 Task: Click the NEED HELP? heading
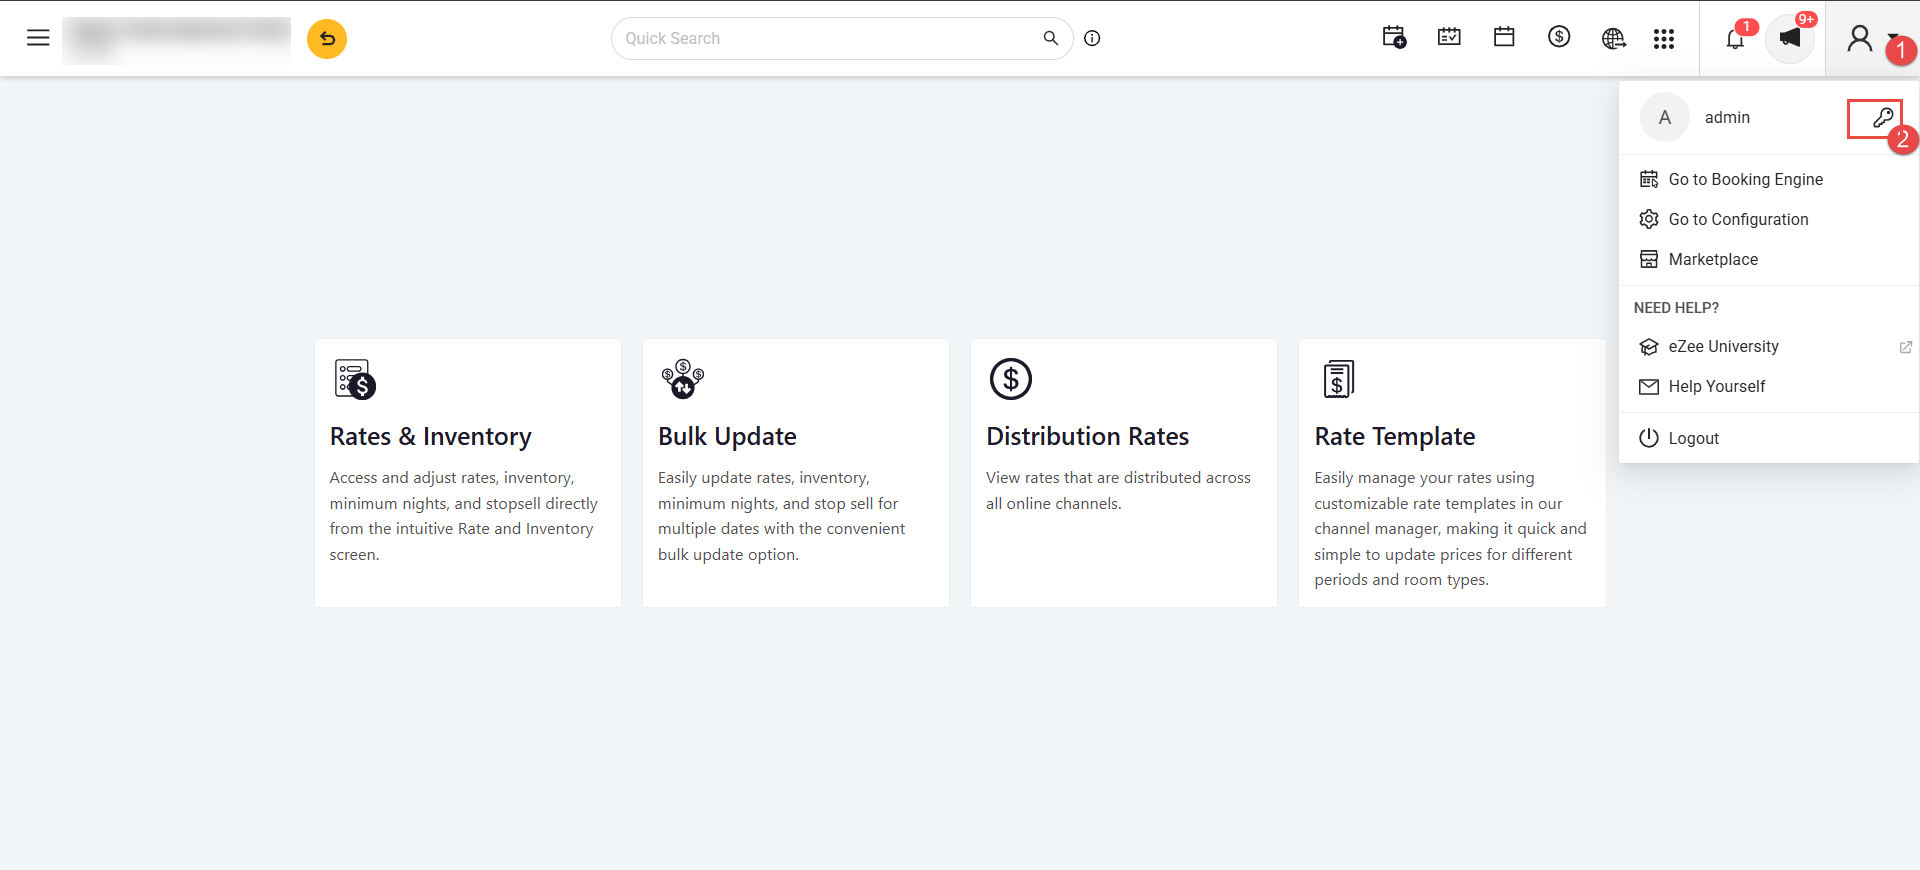(1676, 308)
